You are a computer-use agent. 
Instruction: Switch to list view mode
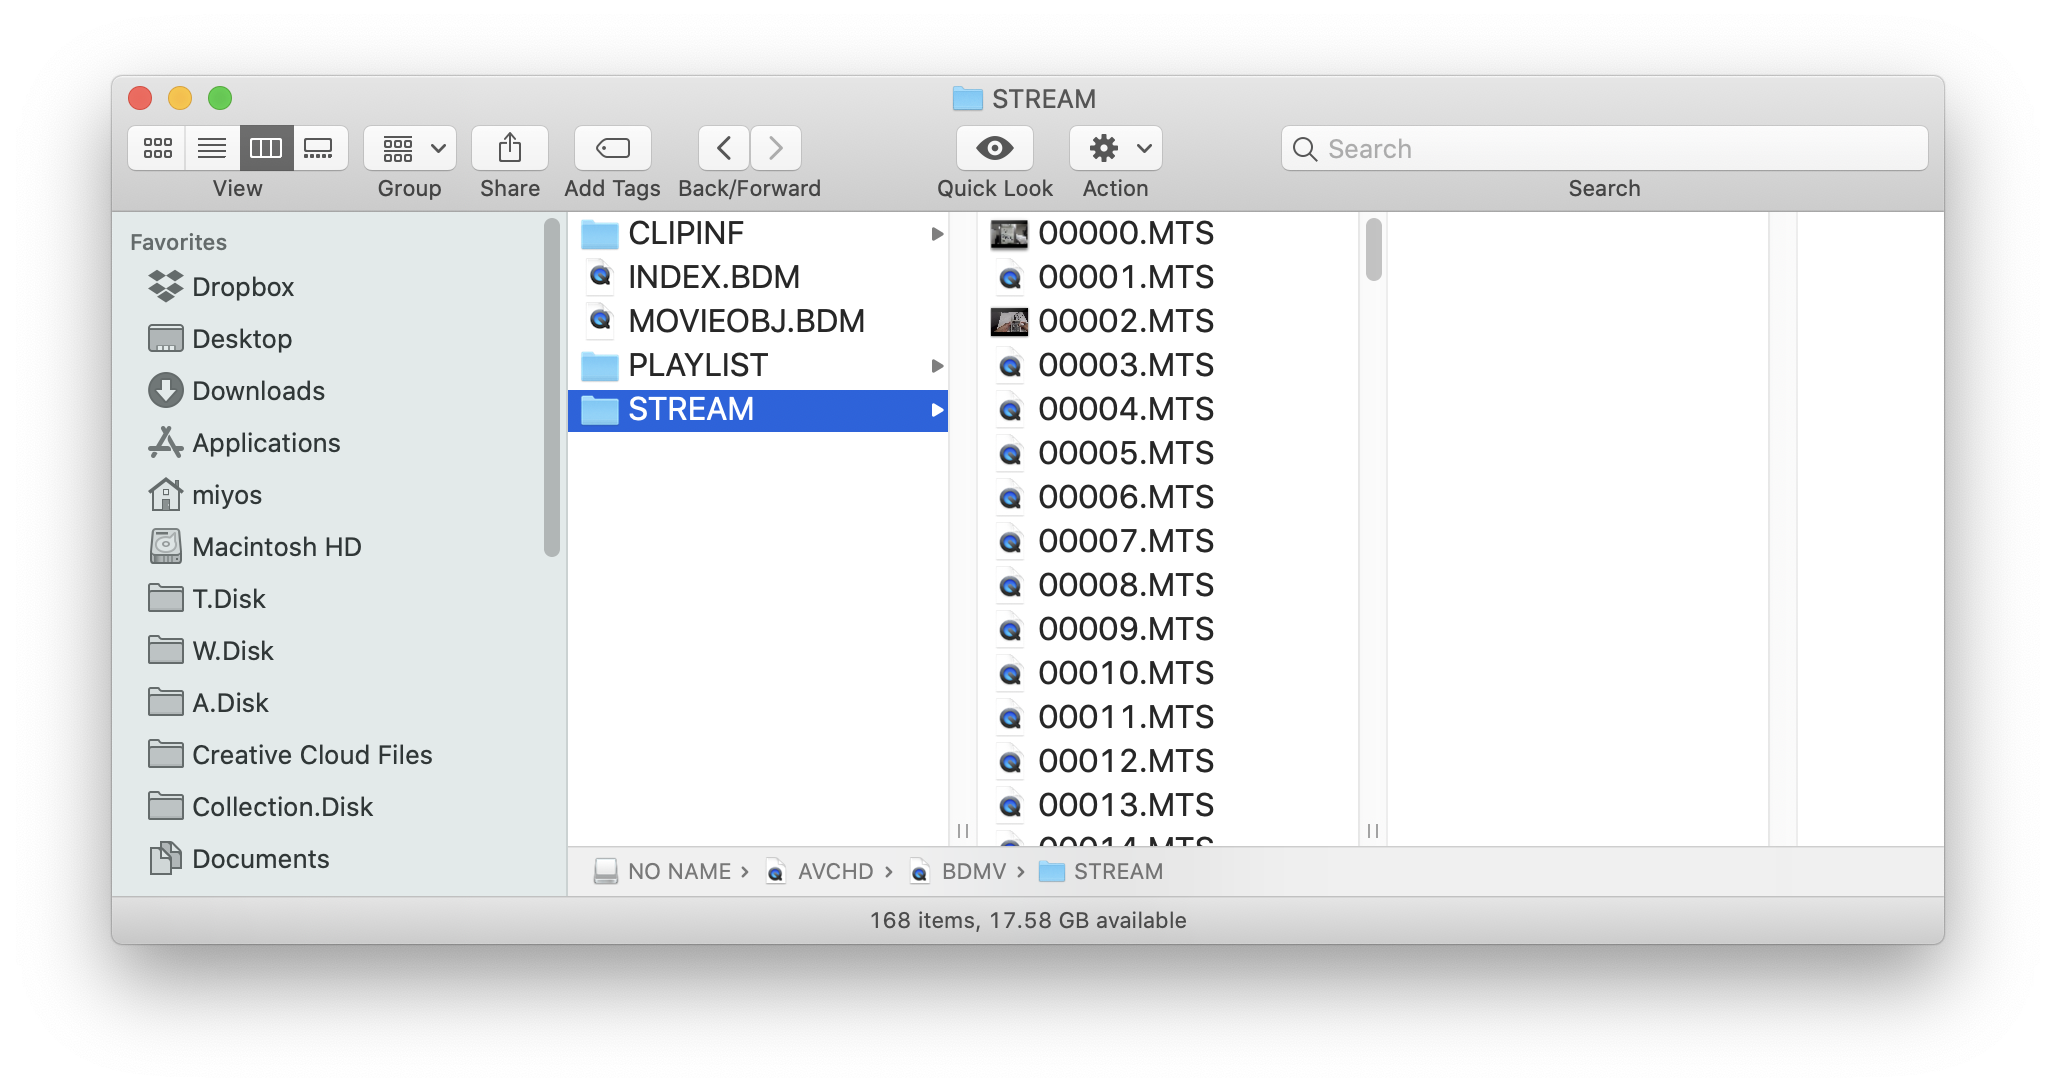coord(212,148)
